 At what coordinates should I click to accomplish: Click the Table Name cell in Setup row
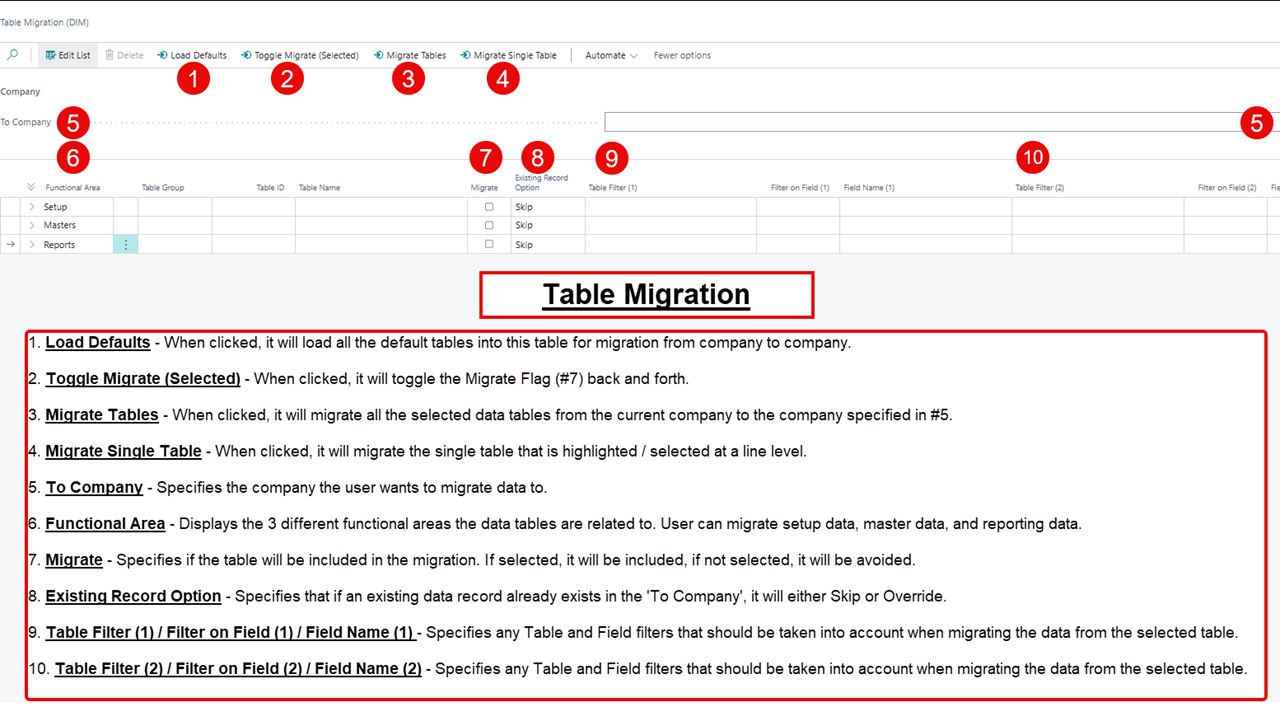tap(381, 207)
